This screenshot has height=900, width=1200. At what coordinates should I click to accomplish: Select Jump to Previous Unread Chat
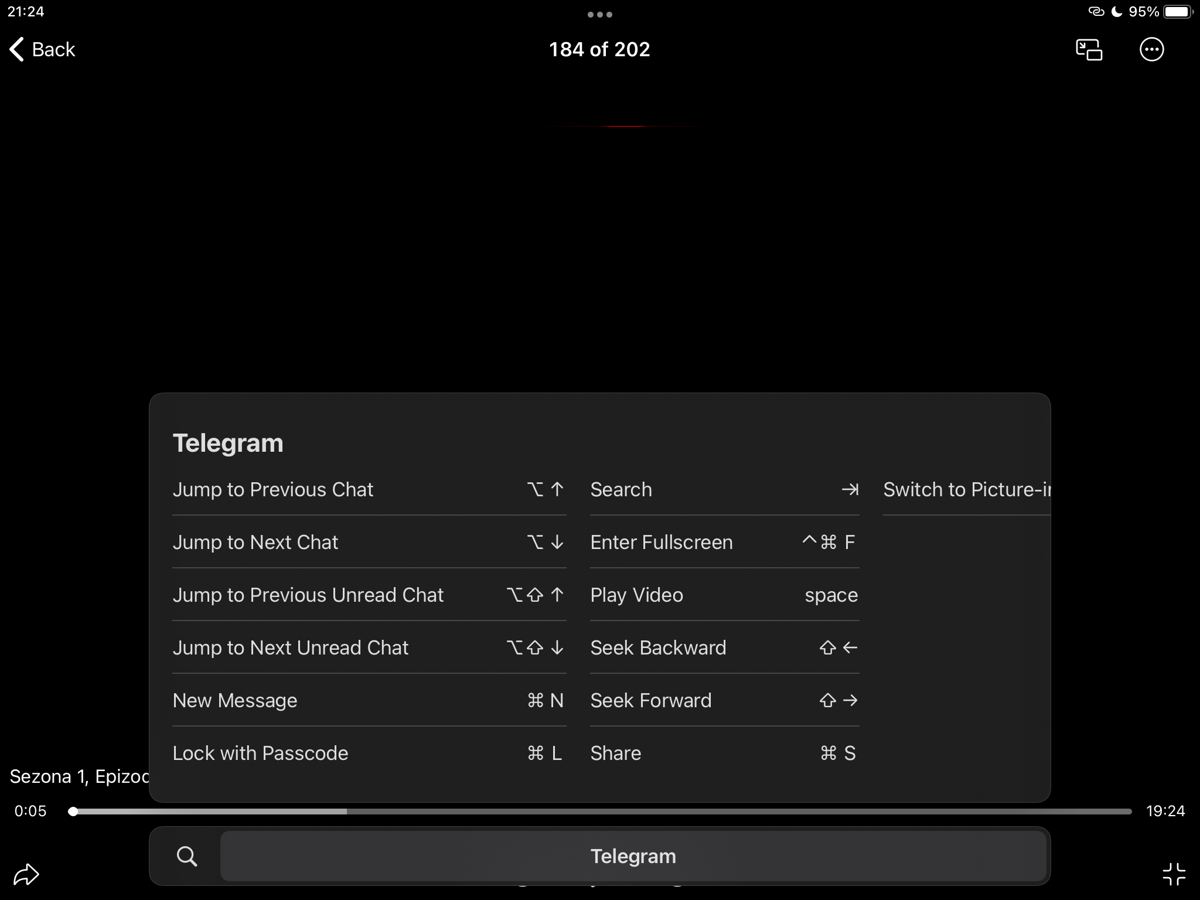369,595
